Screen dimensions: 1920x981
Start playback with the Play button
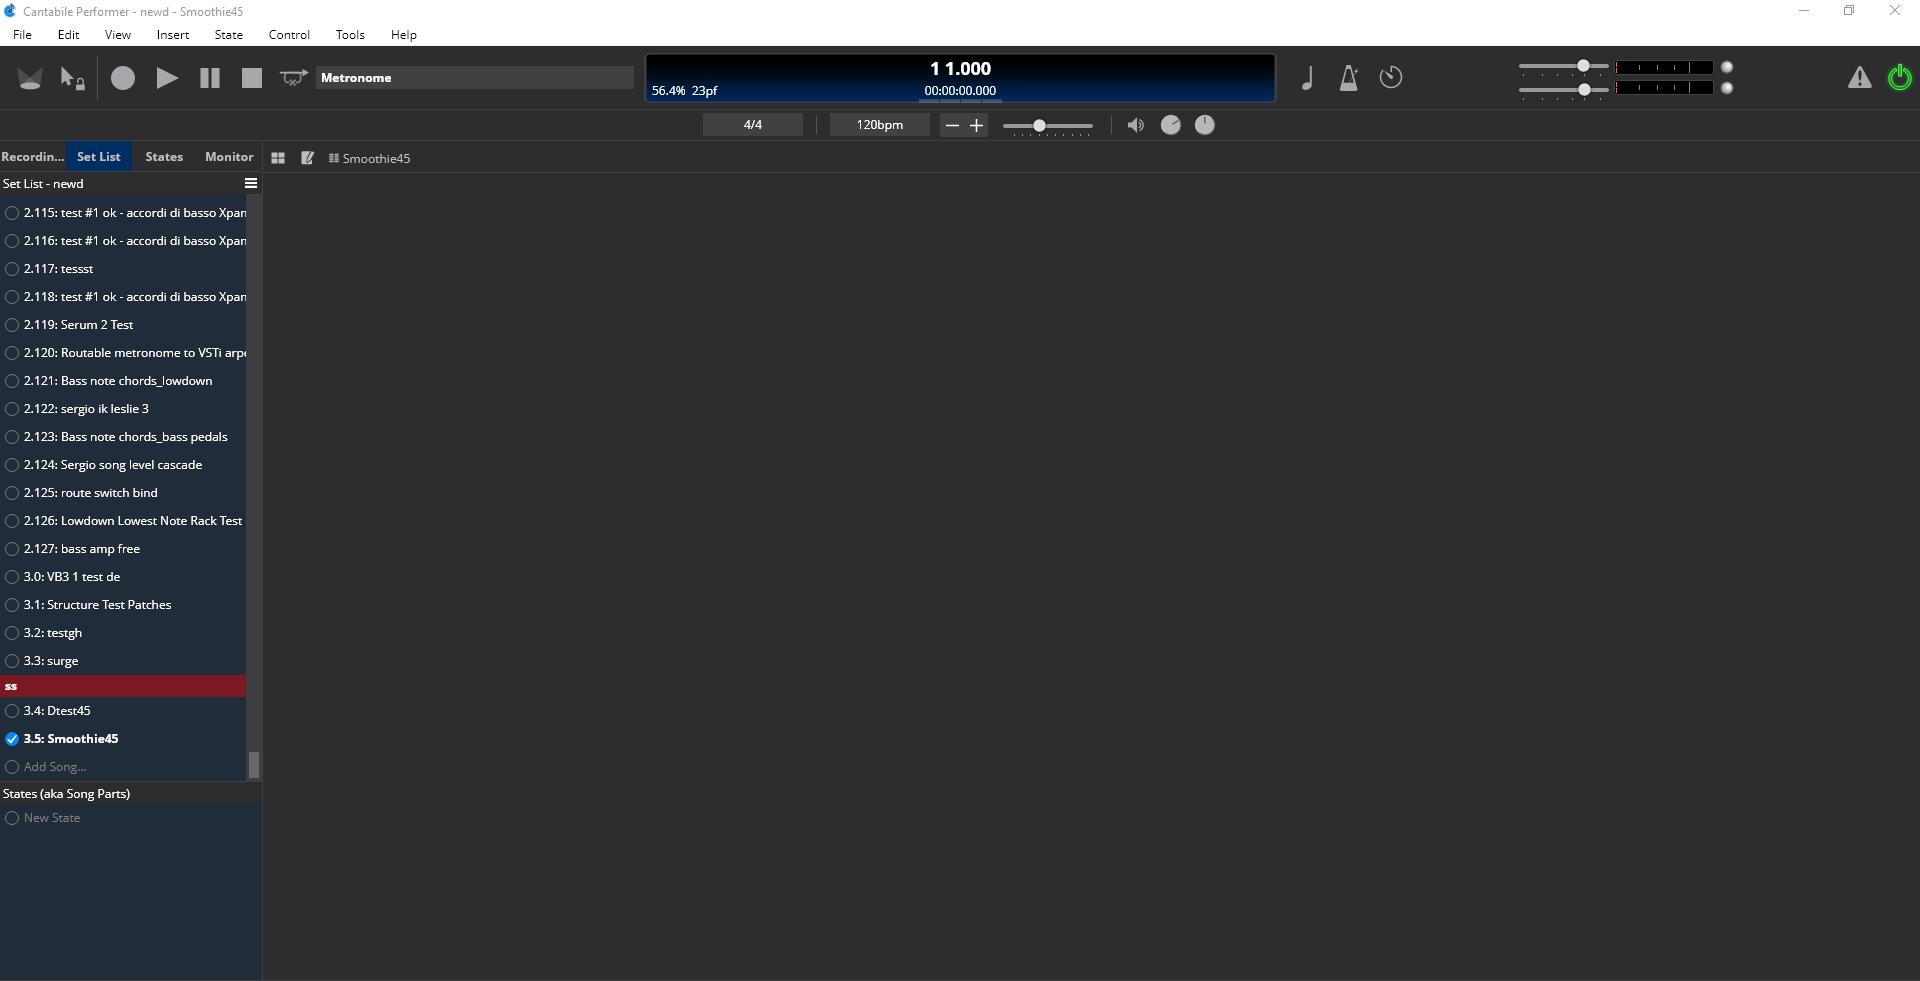pyautogui.click(x=167, y=78)
